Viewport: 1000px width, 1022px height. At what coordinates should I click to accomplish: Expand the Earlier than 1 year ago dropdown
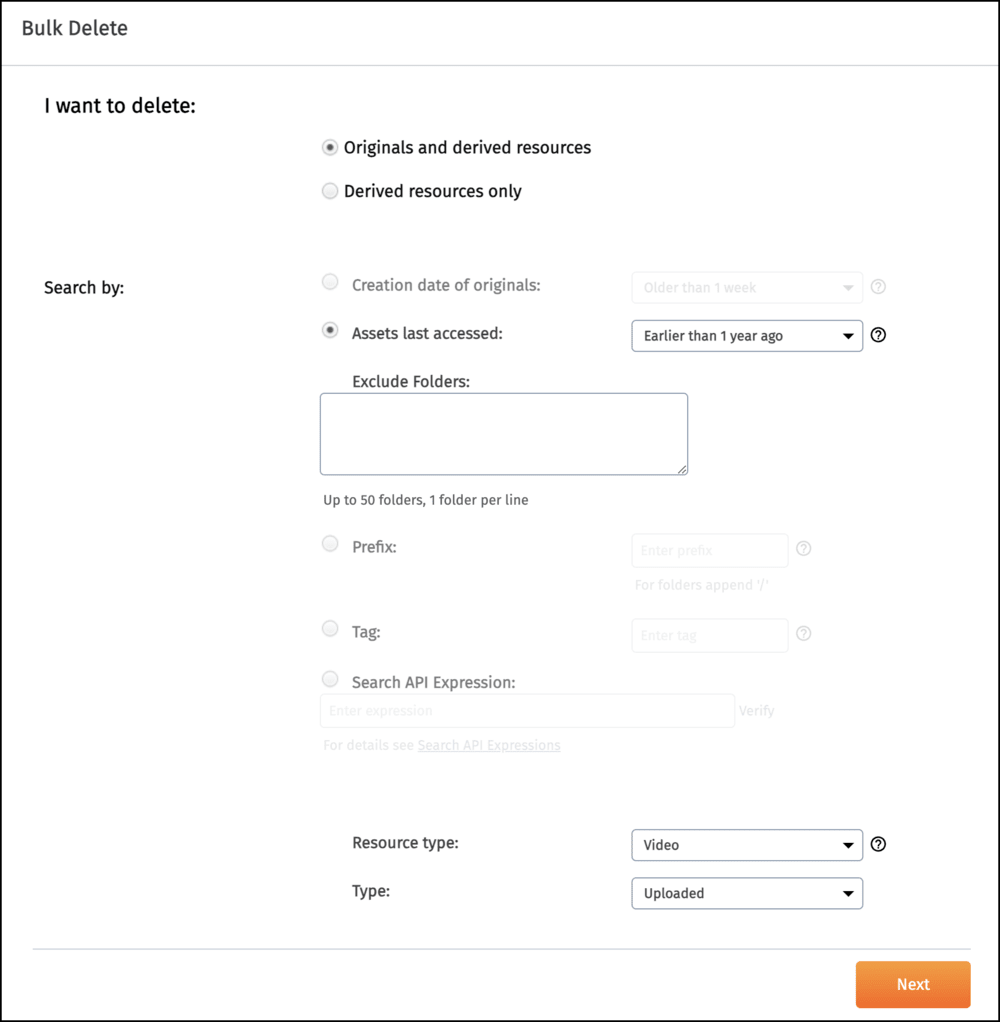pos(746,336)
